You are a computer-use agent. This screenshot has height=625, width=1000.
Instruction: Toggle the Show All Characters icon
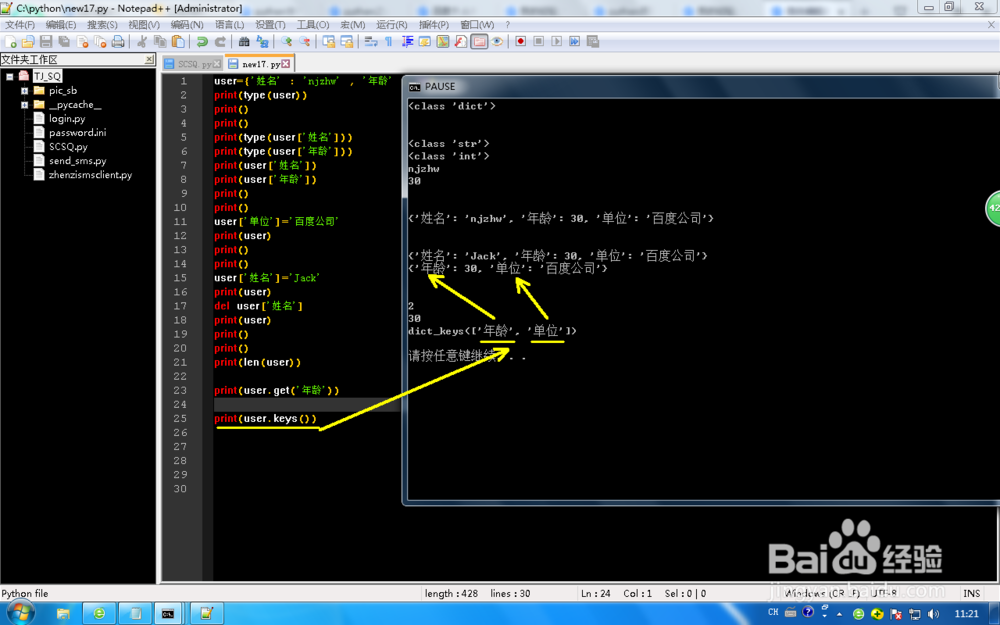[x=388, y=42]
